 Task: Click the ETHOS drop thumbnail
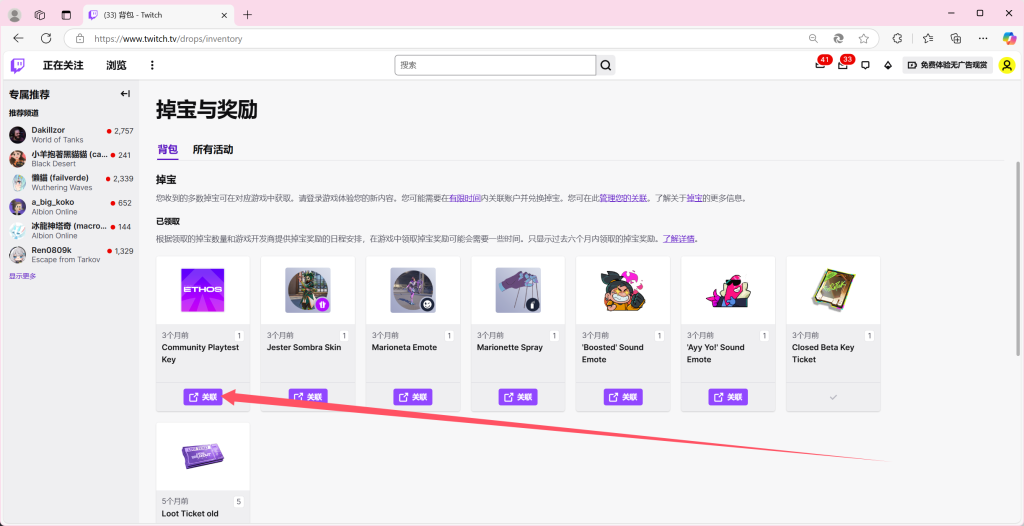click(202, 290)
